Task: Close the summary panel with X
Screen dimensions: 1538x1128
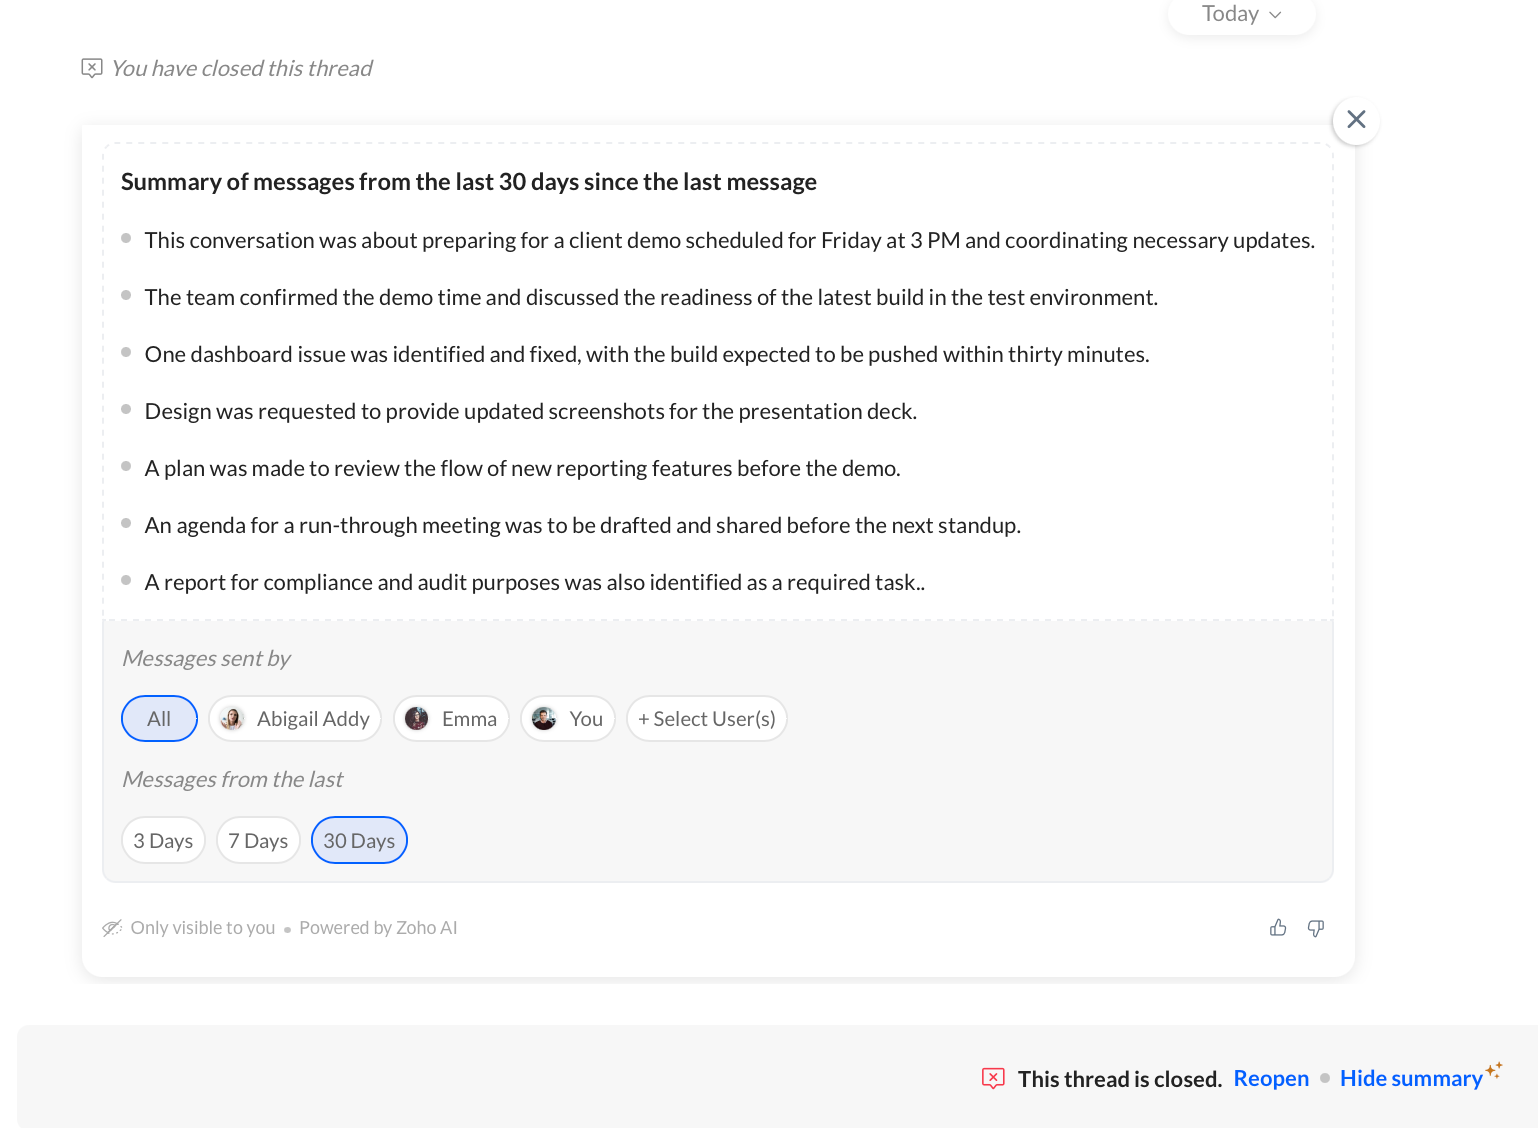Action: tap(1356, 120)
